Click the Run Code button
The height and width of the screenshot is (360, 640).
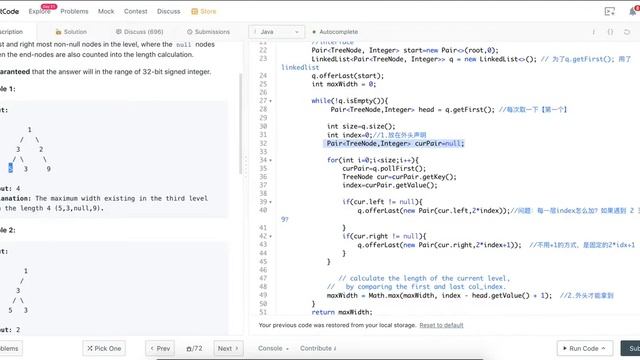point(585,349)
